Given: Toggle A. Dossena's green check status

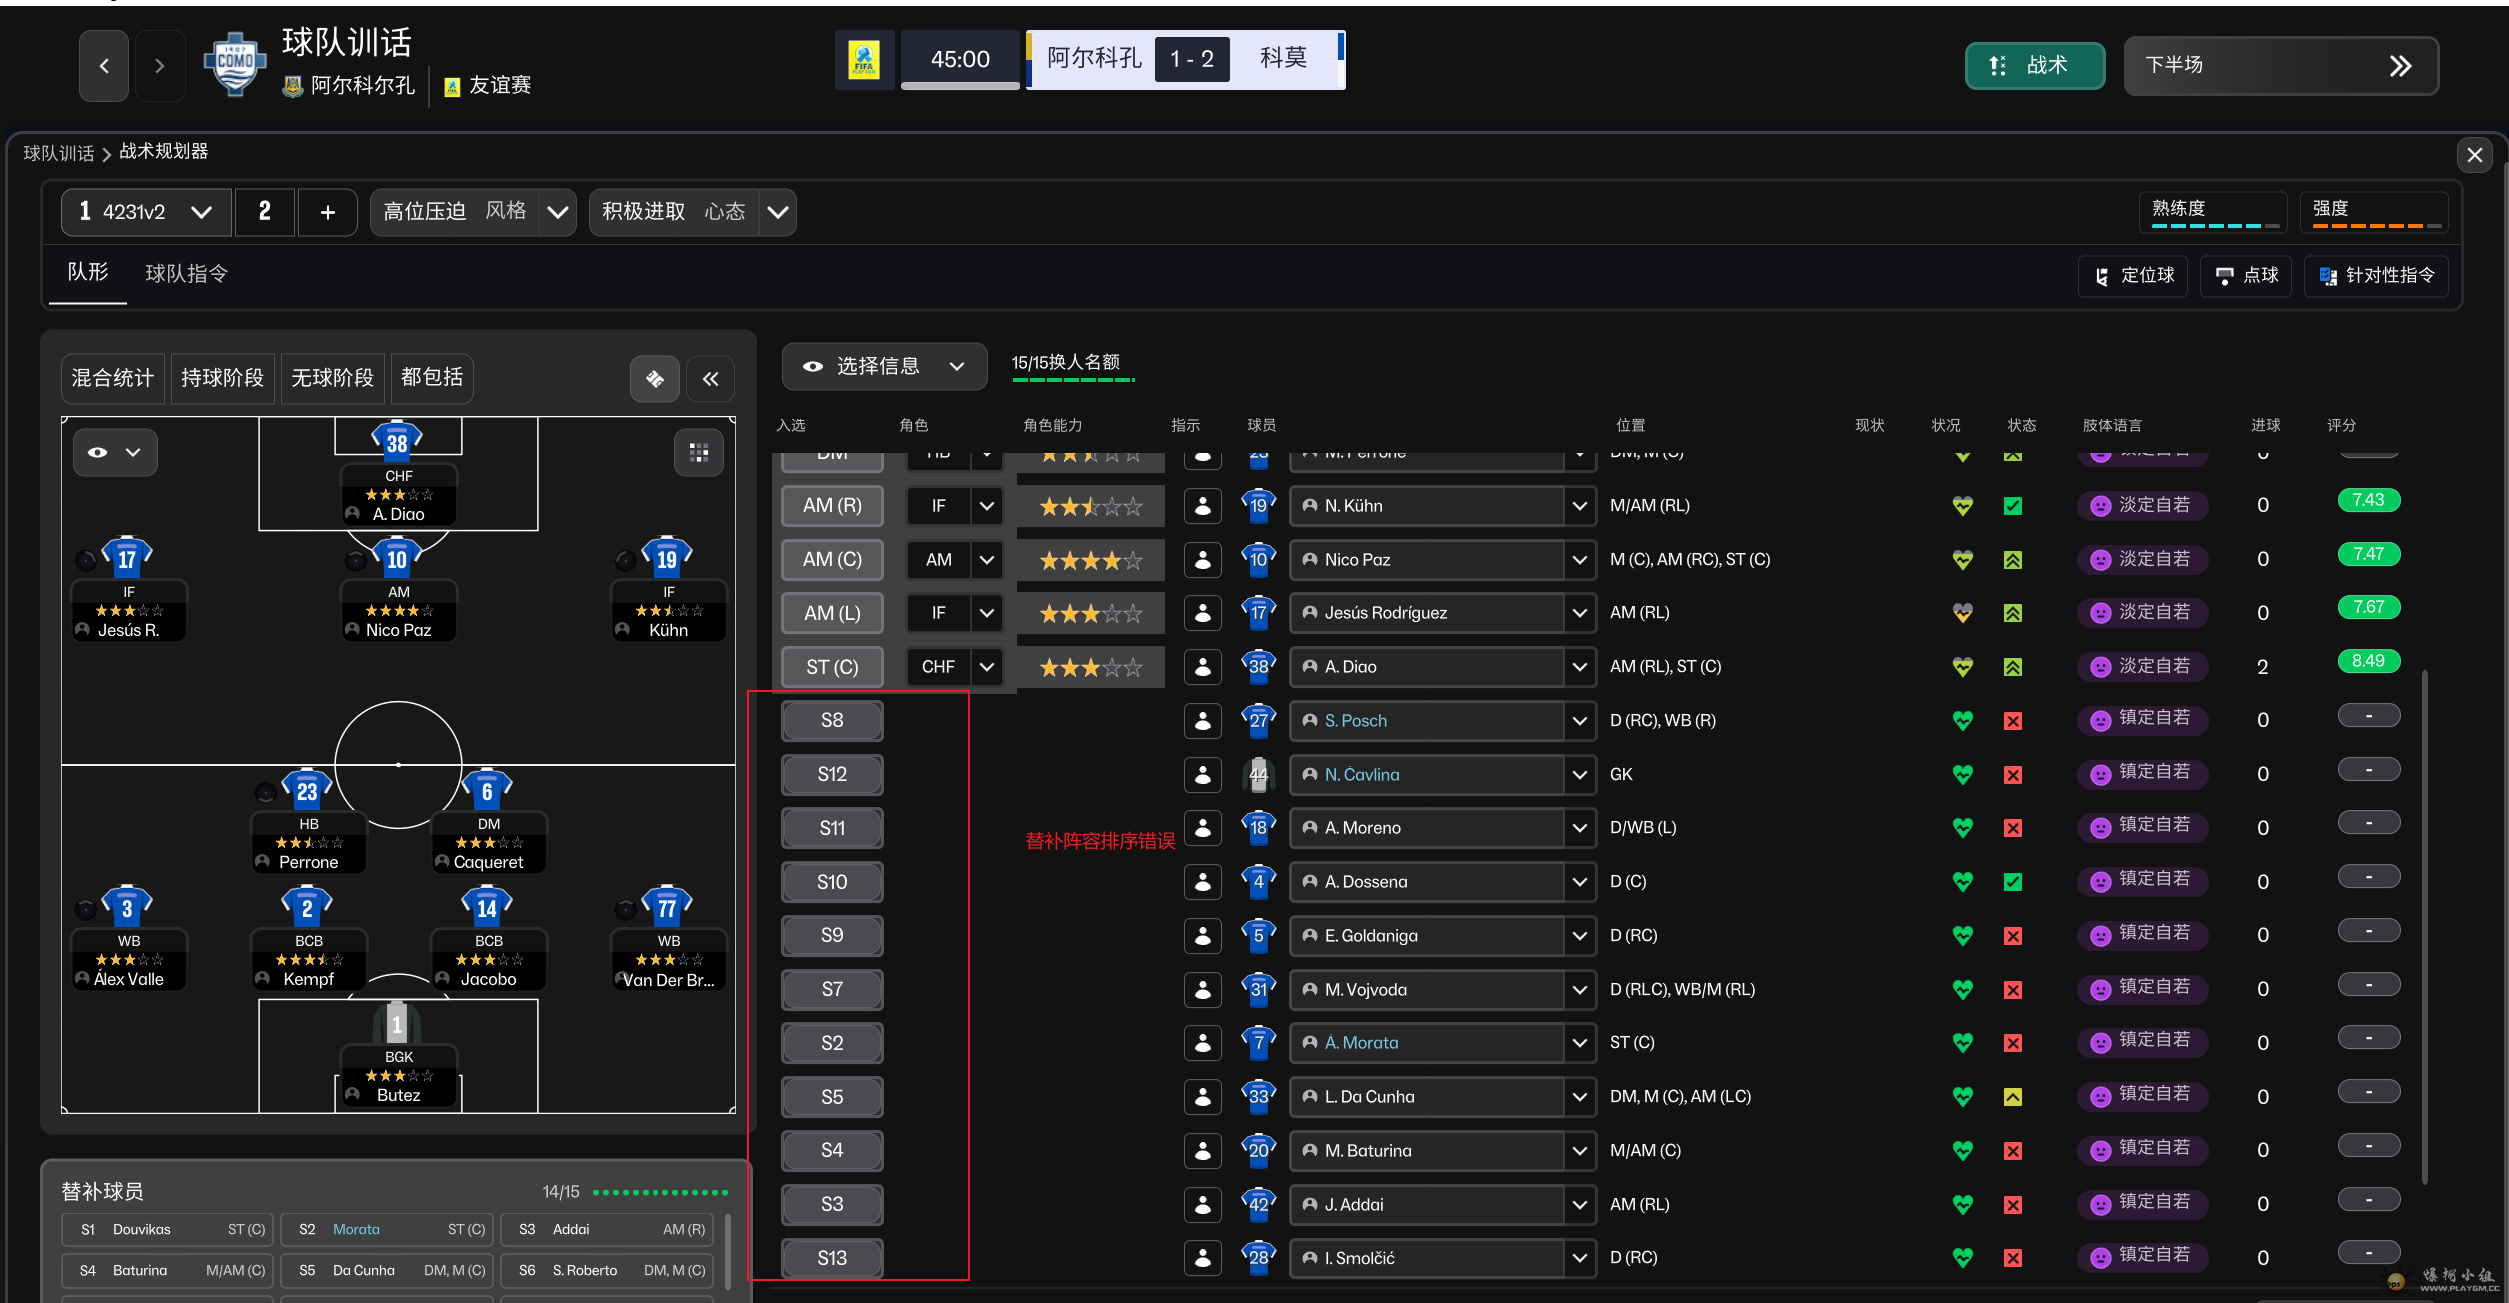Looking at the screenshot, I should pyautogui.click(x=2012, y=882).
